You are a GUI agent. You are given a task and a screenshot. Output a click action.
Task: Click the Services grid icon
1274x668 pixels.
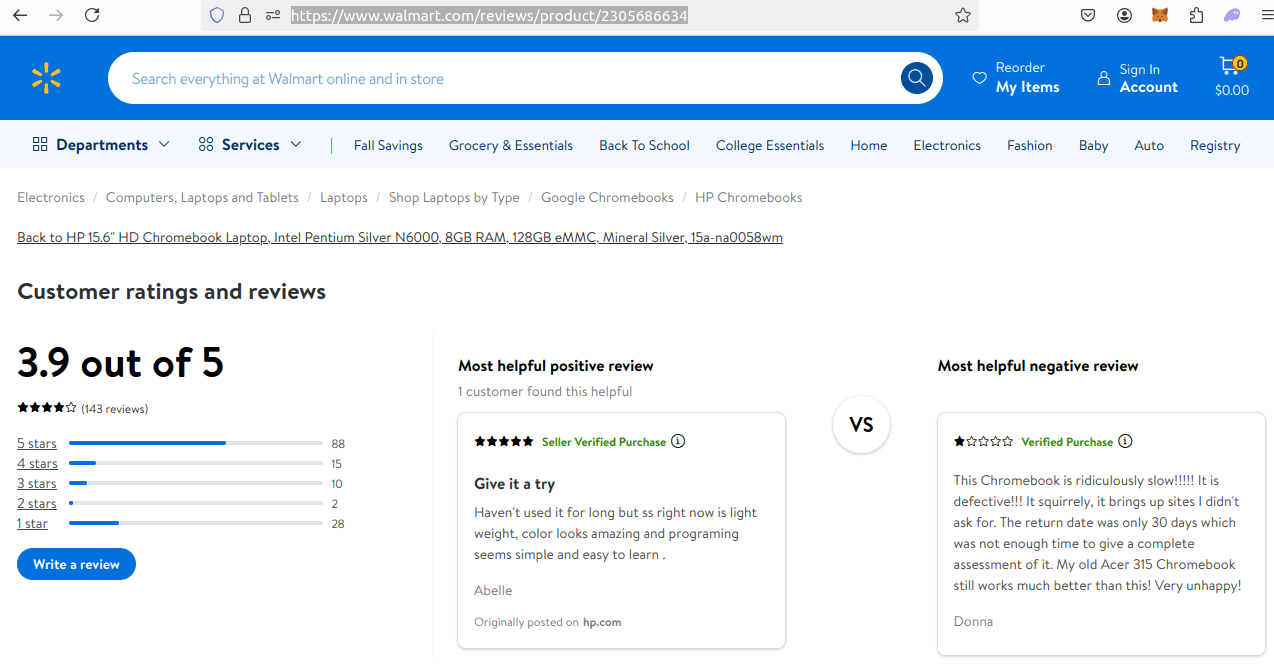pyautogui.click(x=206, y=144)
